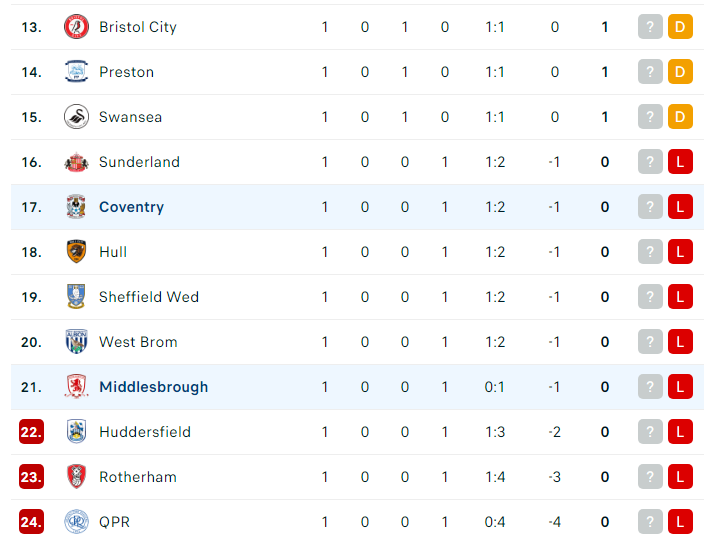This screenshot has height=543, width=704.
Task: Click the Sheffield Wed owl crest
Action: 76,296
